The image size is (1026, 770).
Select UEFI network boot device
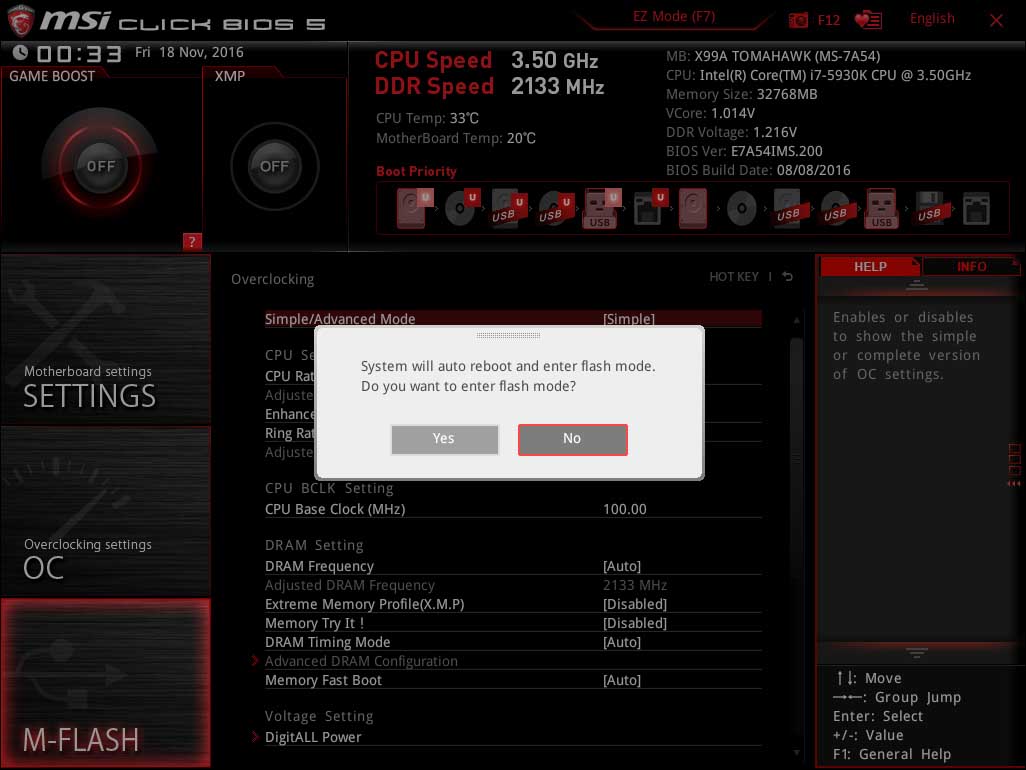tap(650, 208)
